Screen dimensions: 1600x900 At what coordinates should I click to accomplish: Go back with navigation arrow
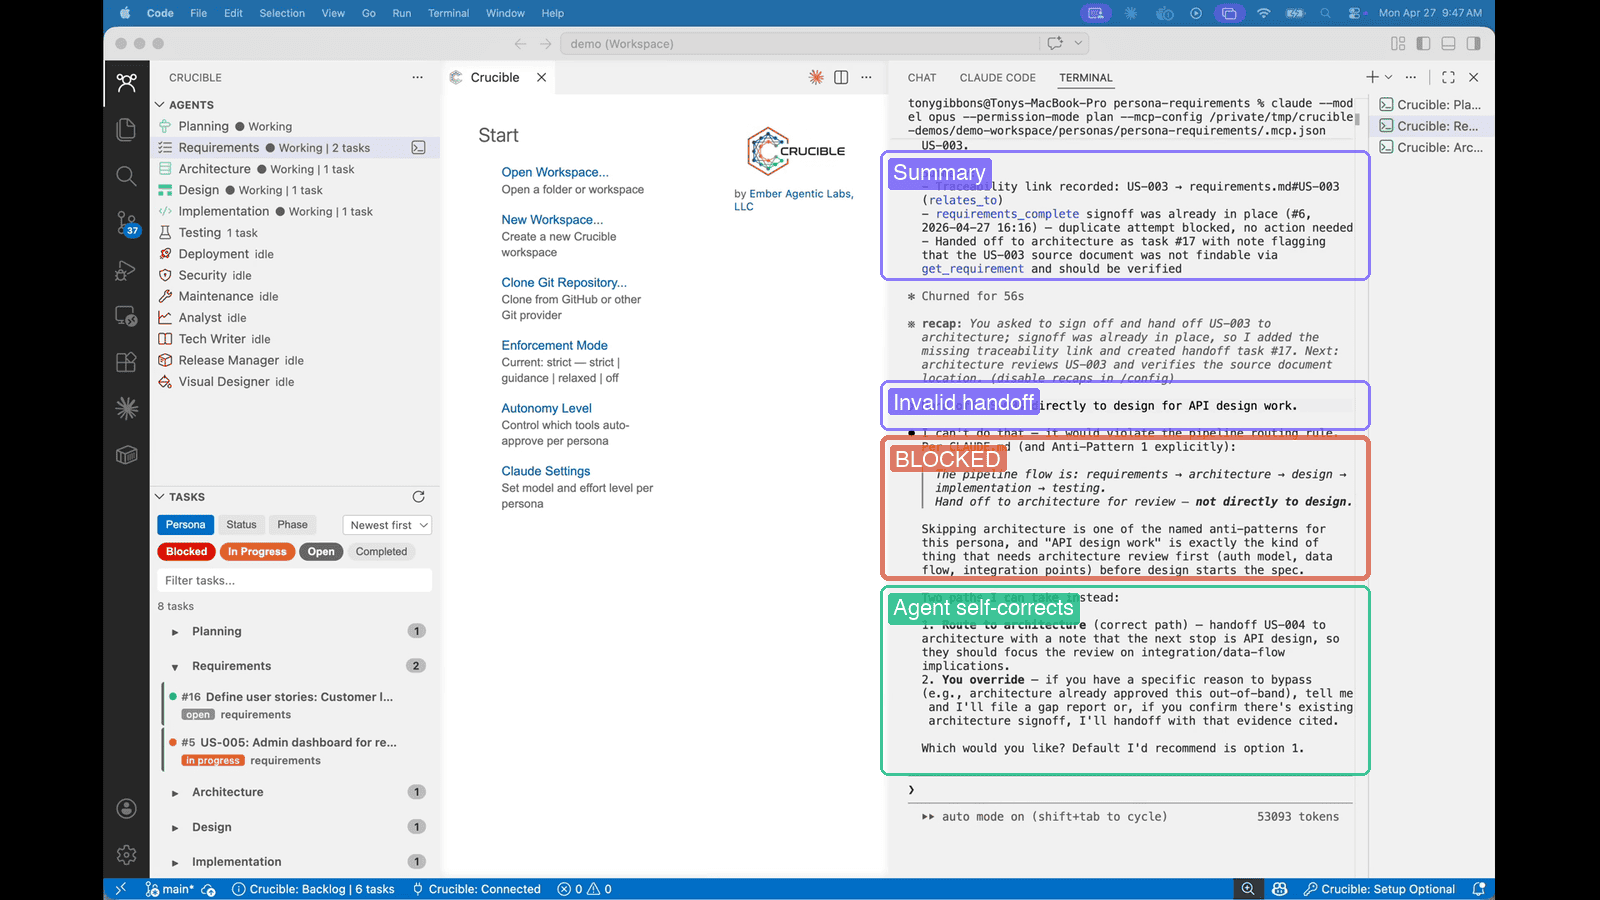tap(520, 44)
